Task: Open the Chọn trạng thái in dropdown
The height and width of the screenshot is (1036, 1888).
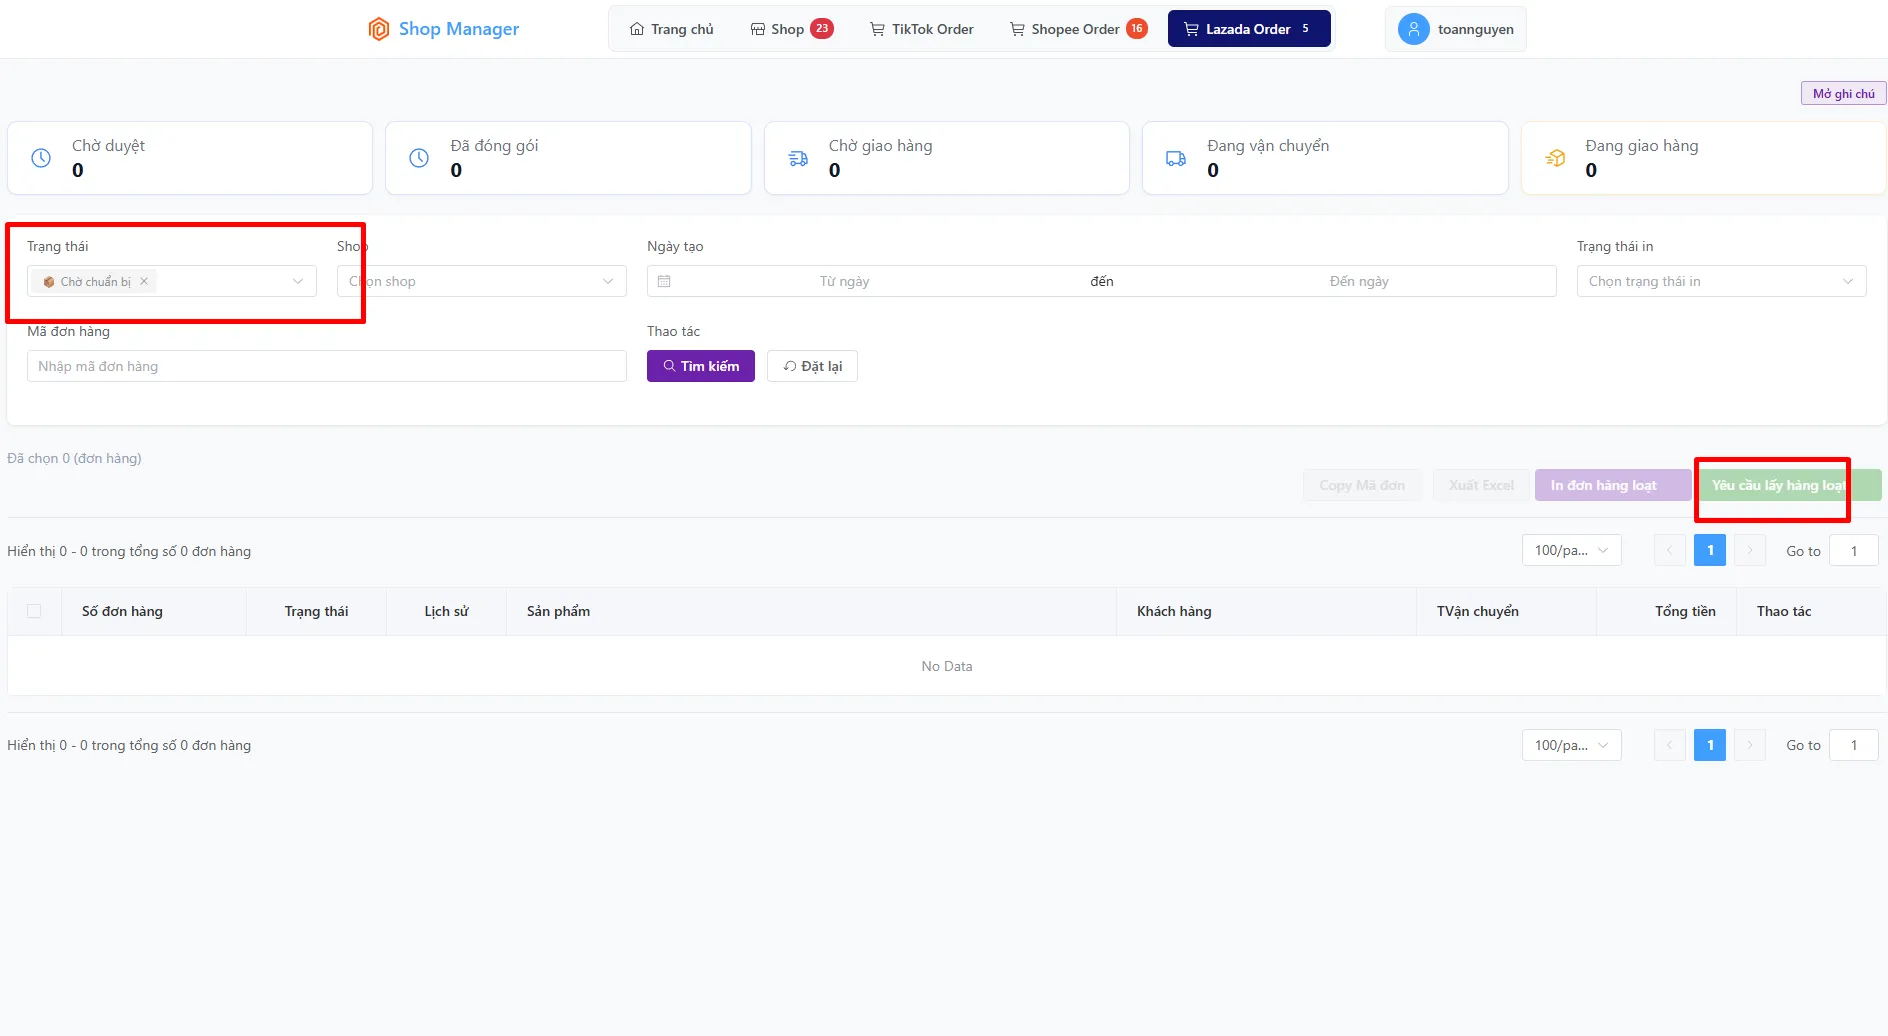Action: (x=1721, y=281)
